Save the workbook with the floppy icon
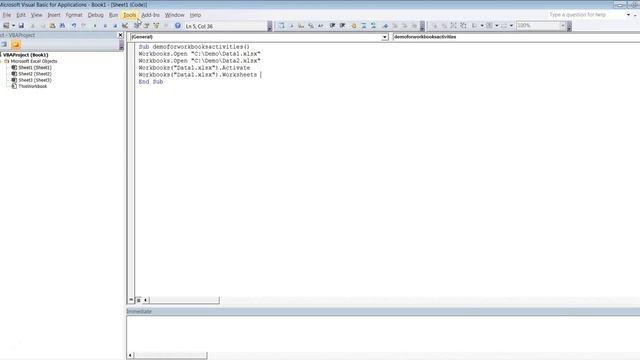The width and height of the screenshot is (640, 360). [21, 26]
